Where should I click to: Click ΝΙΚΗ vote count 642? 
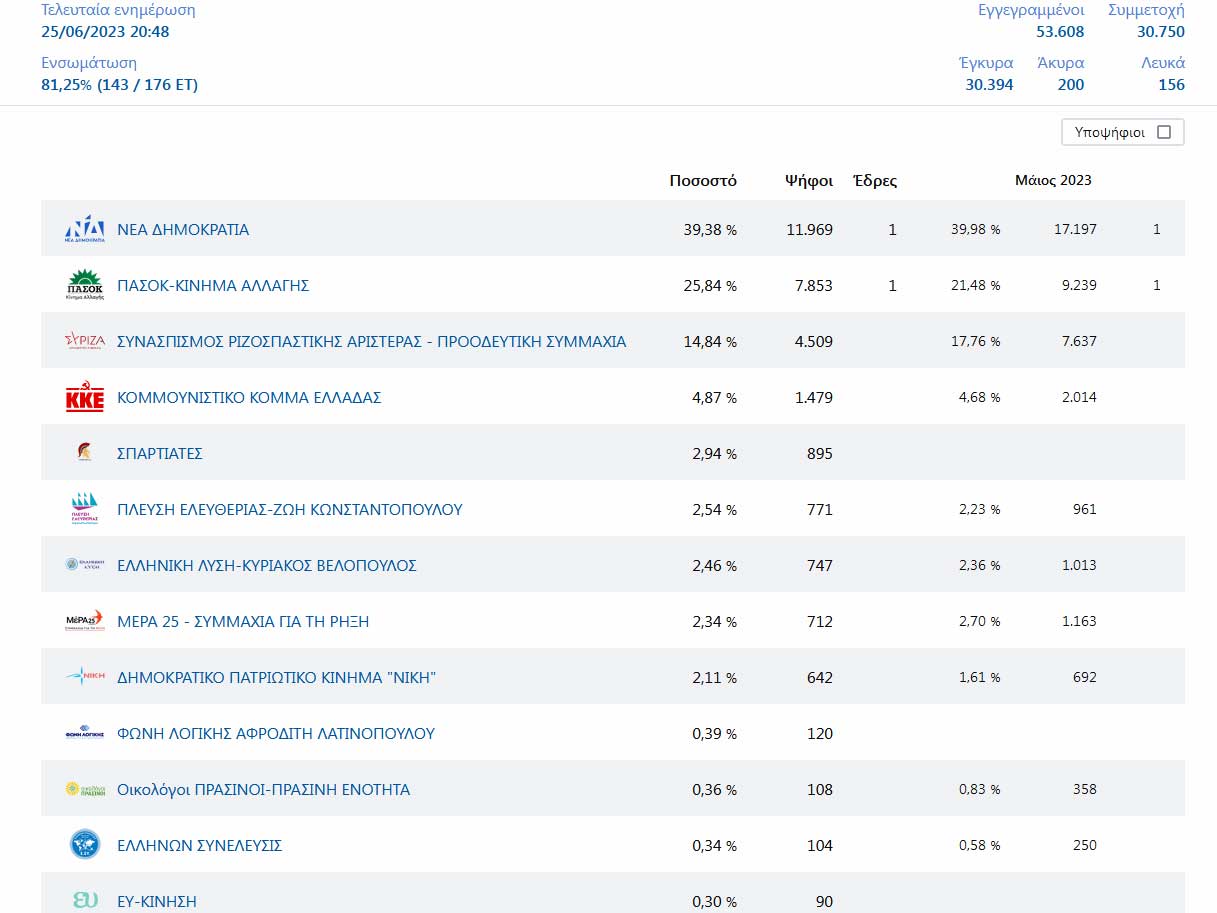pyautogui.click(x=820, y=677)
